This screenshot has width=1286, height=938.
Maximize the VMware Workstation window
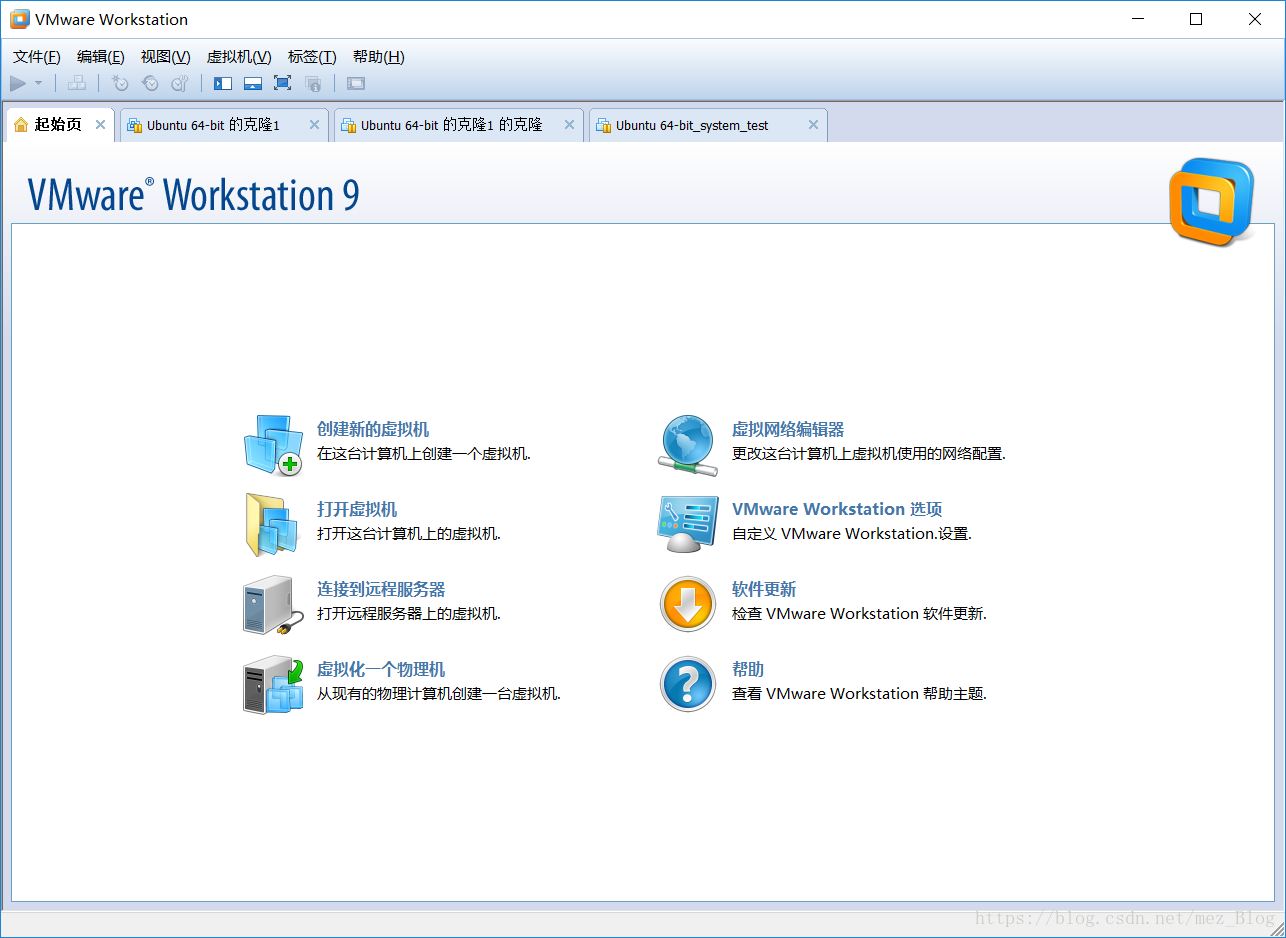point(1196,19)
